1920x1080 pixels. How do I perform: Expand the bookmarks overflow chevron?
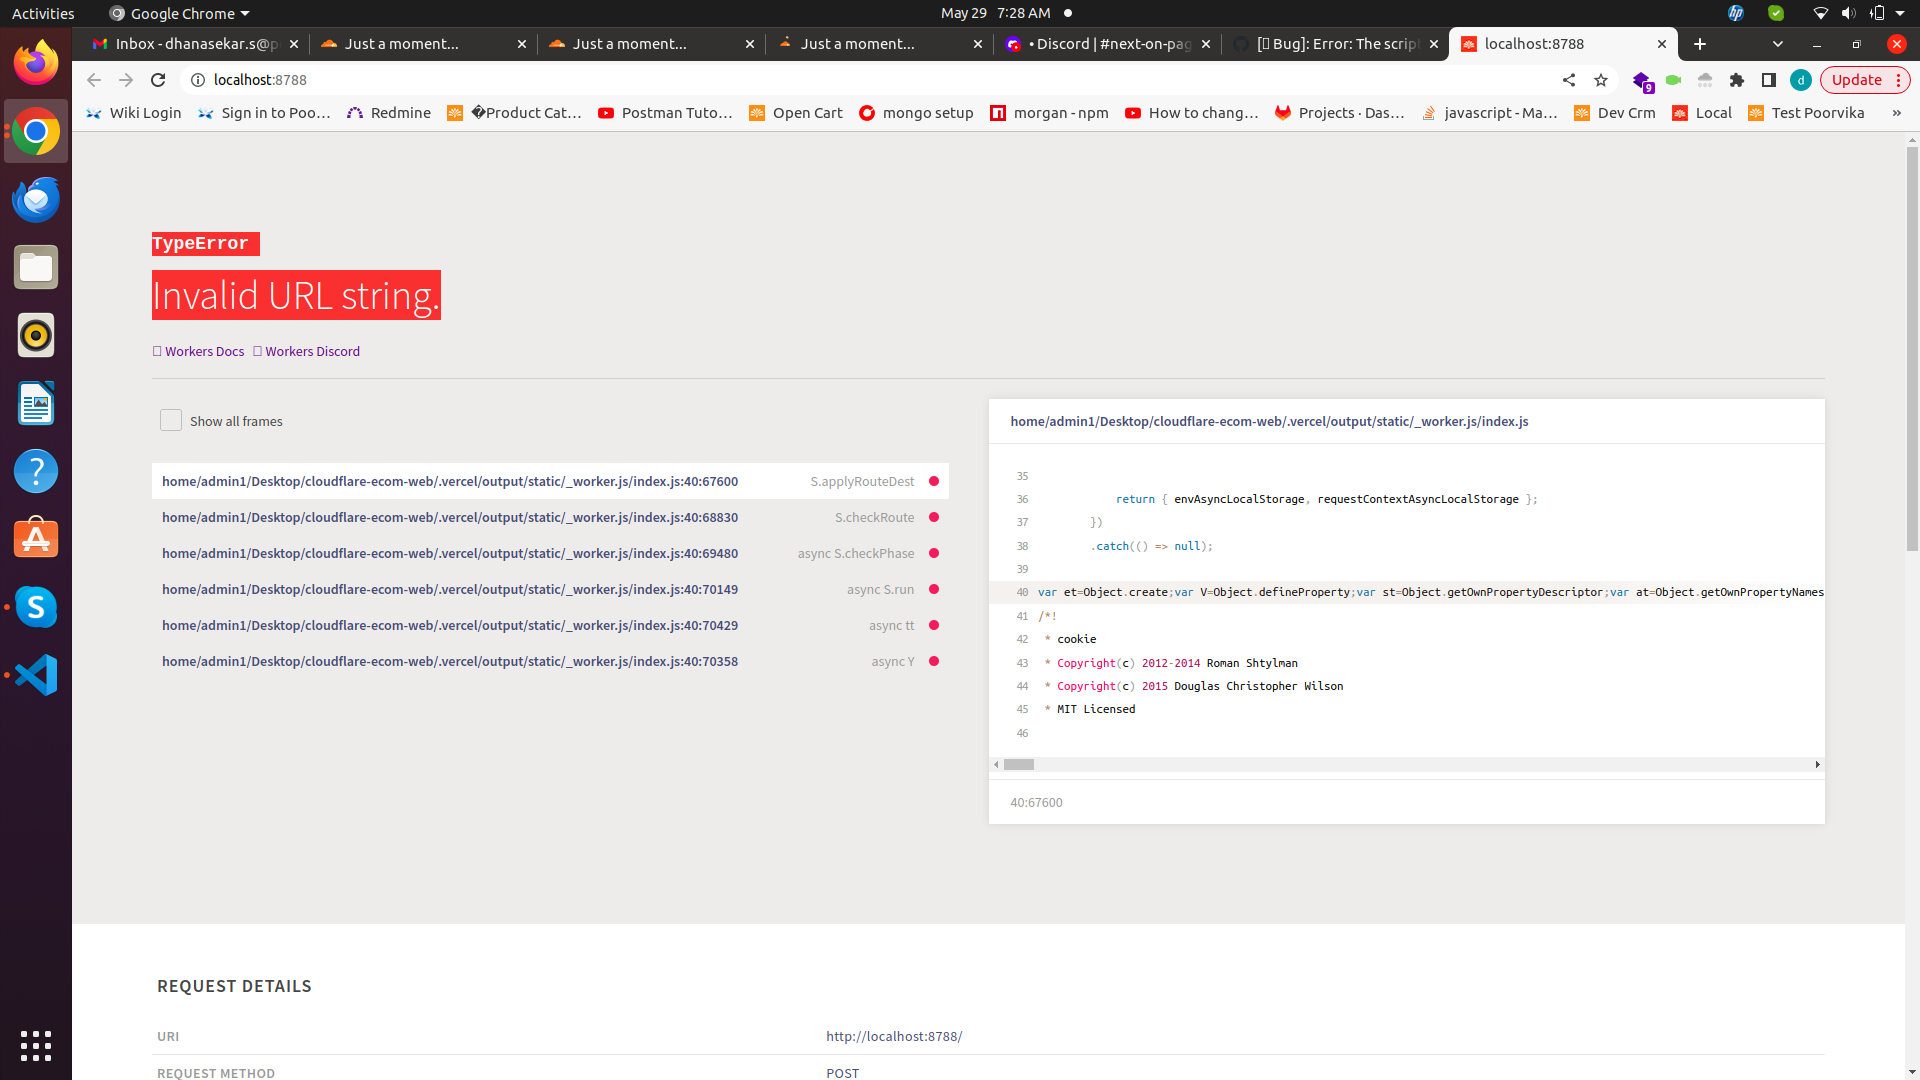pyautogui.click(x=1896, y=113)
